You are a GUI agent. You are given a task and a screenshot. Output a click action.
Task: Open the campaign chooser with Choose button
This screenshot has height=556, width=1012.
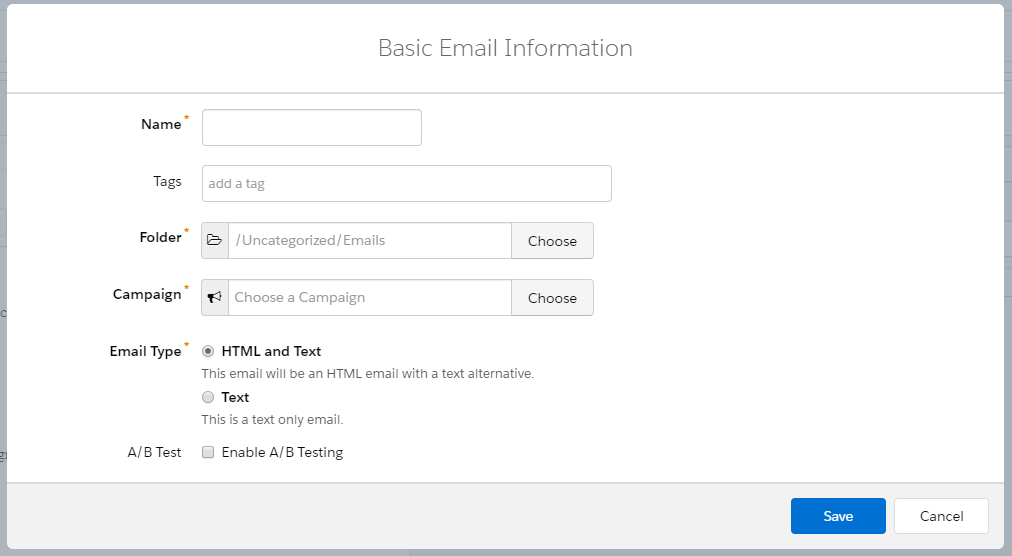tap(552, 297)
